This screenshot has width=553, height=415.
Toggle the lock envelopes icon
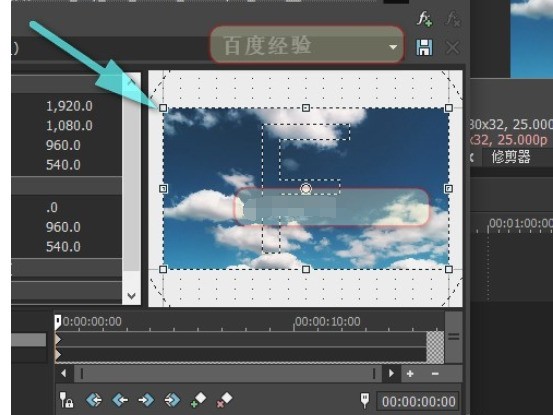pos(66,400)
